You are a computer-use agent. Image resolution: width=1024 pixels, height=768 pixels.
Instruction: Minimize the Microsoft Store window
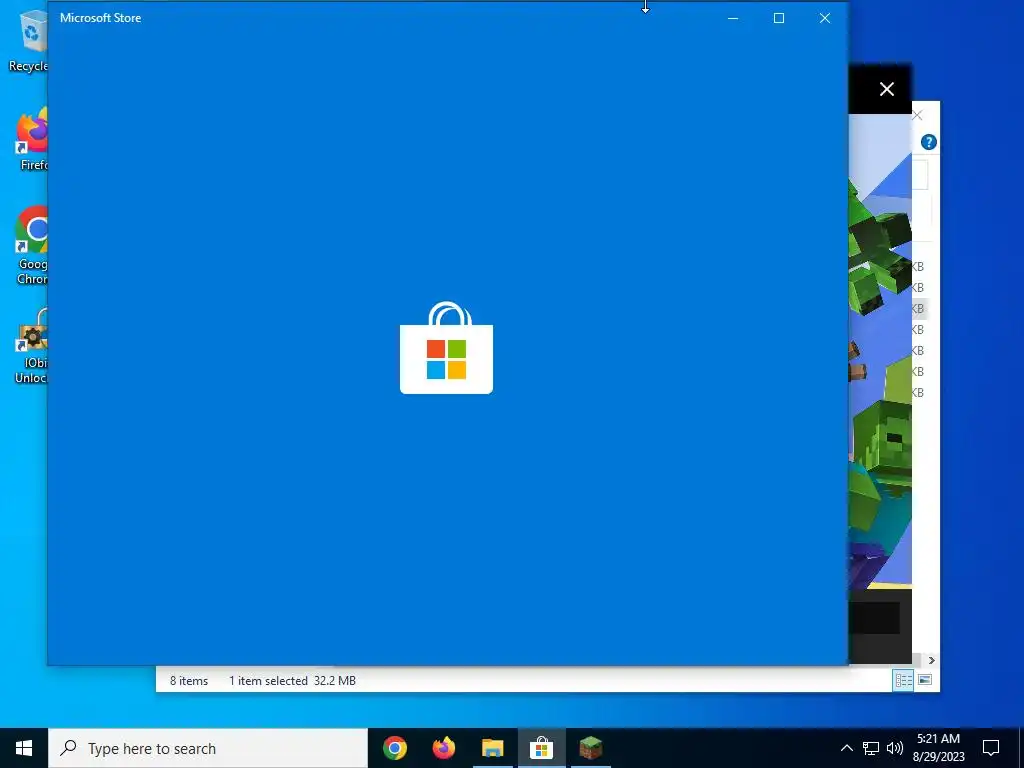tap(733, 18)
